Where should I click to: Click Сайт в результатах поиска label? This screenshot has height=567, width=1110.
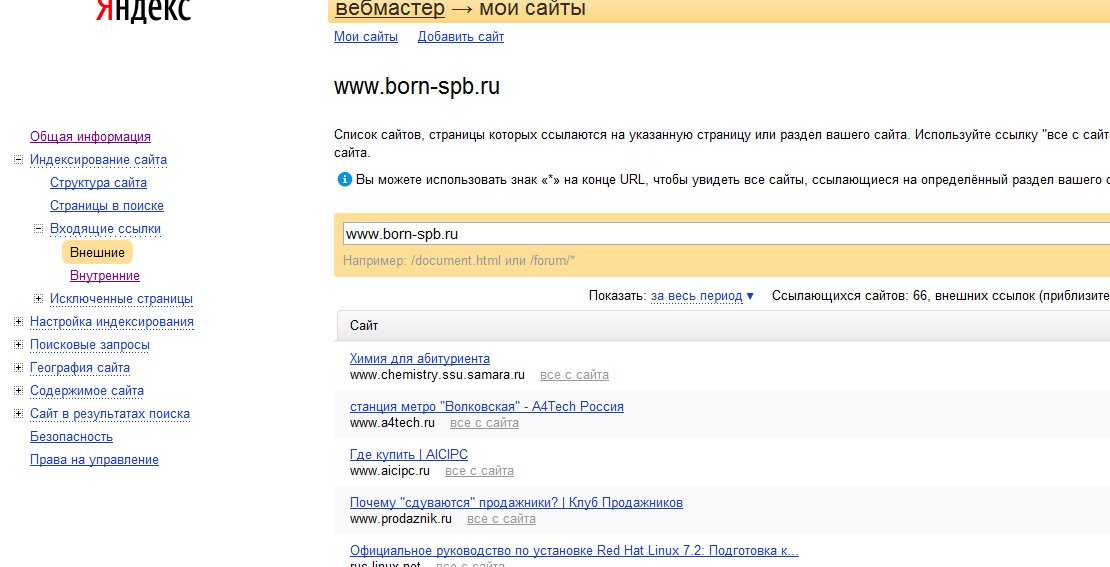pos(110,414)
